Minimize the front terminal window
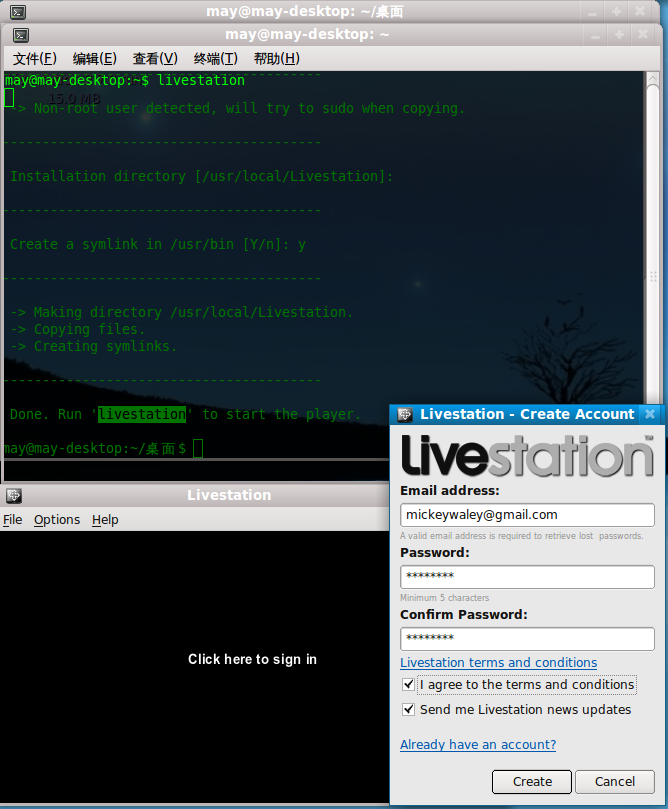Viewport: 668px width, 809px height. [595, 35]
